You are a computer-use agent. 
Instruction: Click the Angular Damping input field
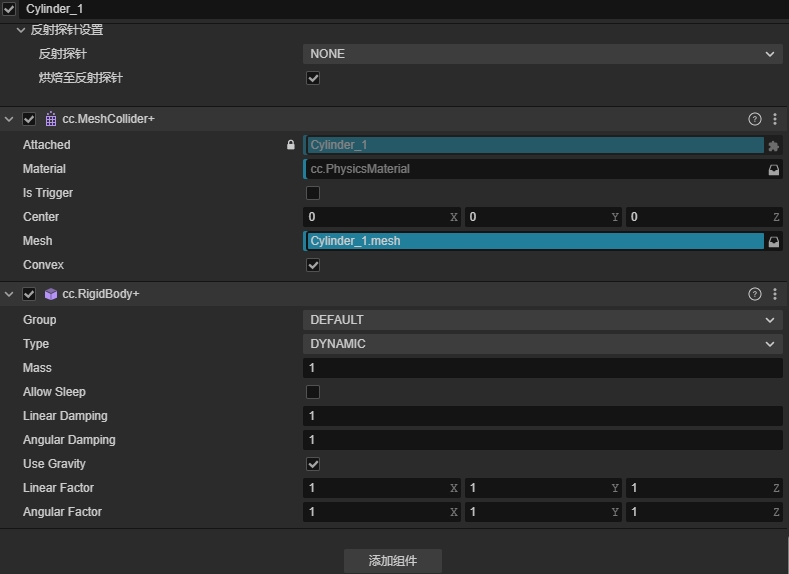[x=542, y=440]
